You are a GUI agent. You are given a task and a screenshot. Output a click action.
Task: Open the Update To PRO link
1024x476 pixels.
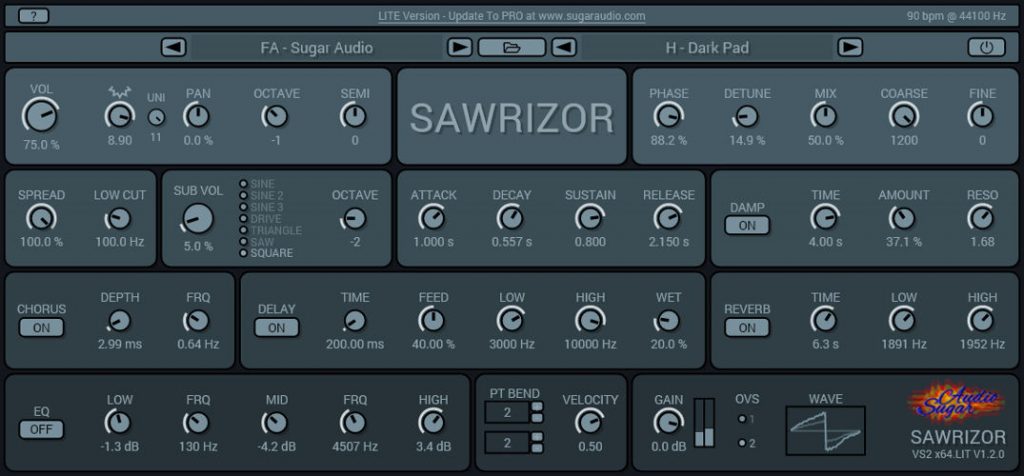(x=511, y=16)
